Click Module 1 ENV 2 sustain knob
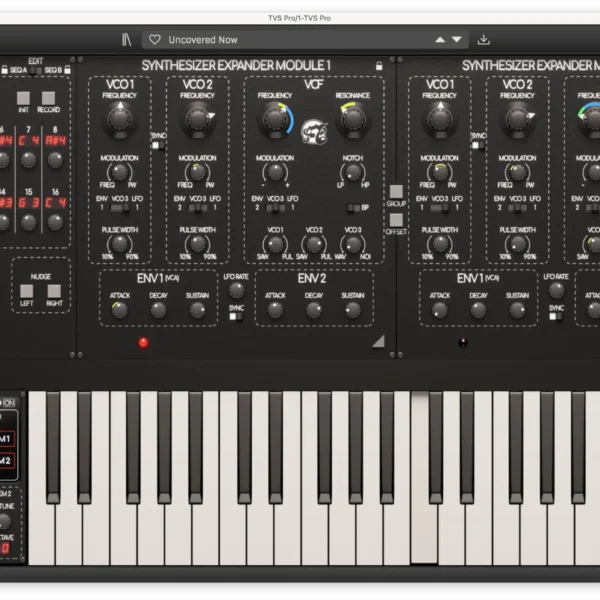This screenshot has height=600, width=600. (353, 310)
